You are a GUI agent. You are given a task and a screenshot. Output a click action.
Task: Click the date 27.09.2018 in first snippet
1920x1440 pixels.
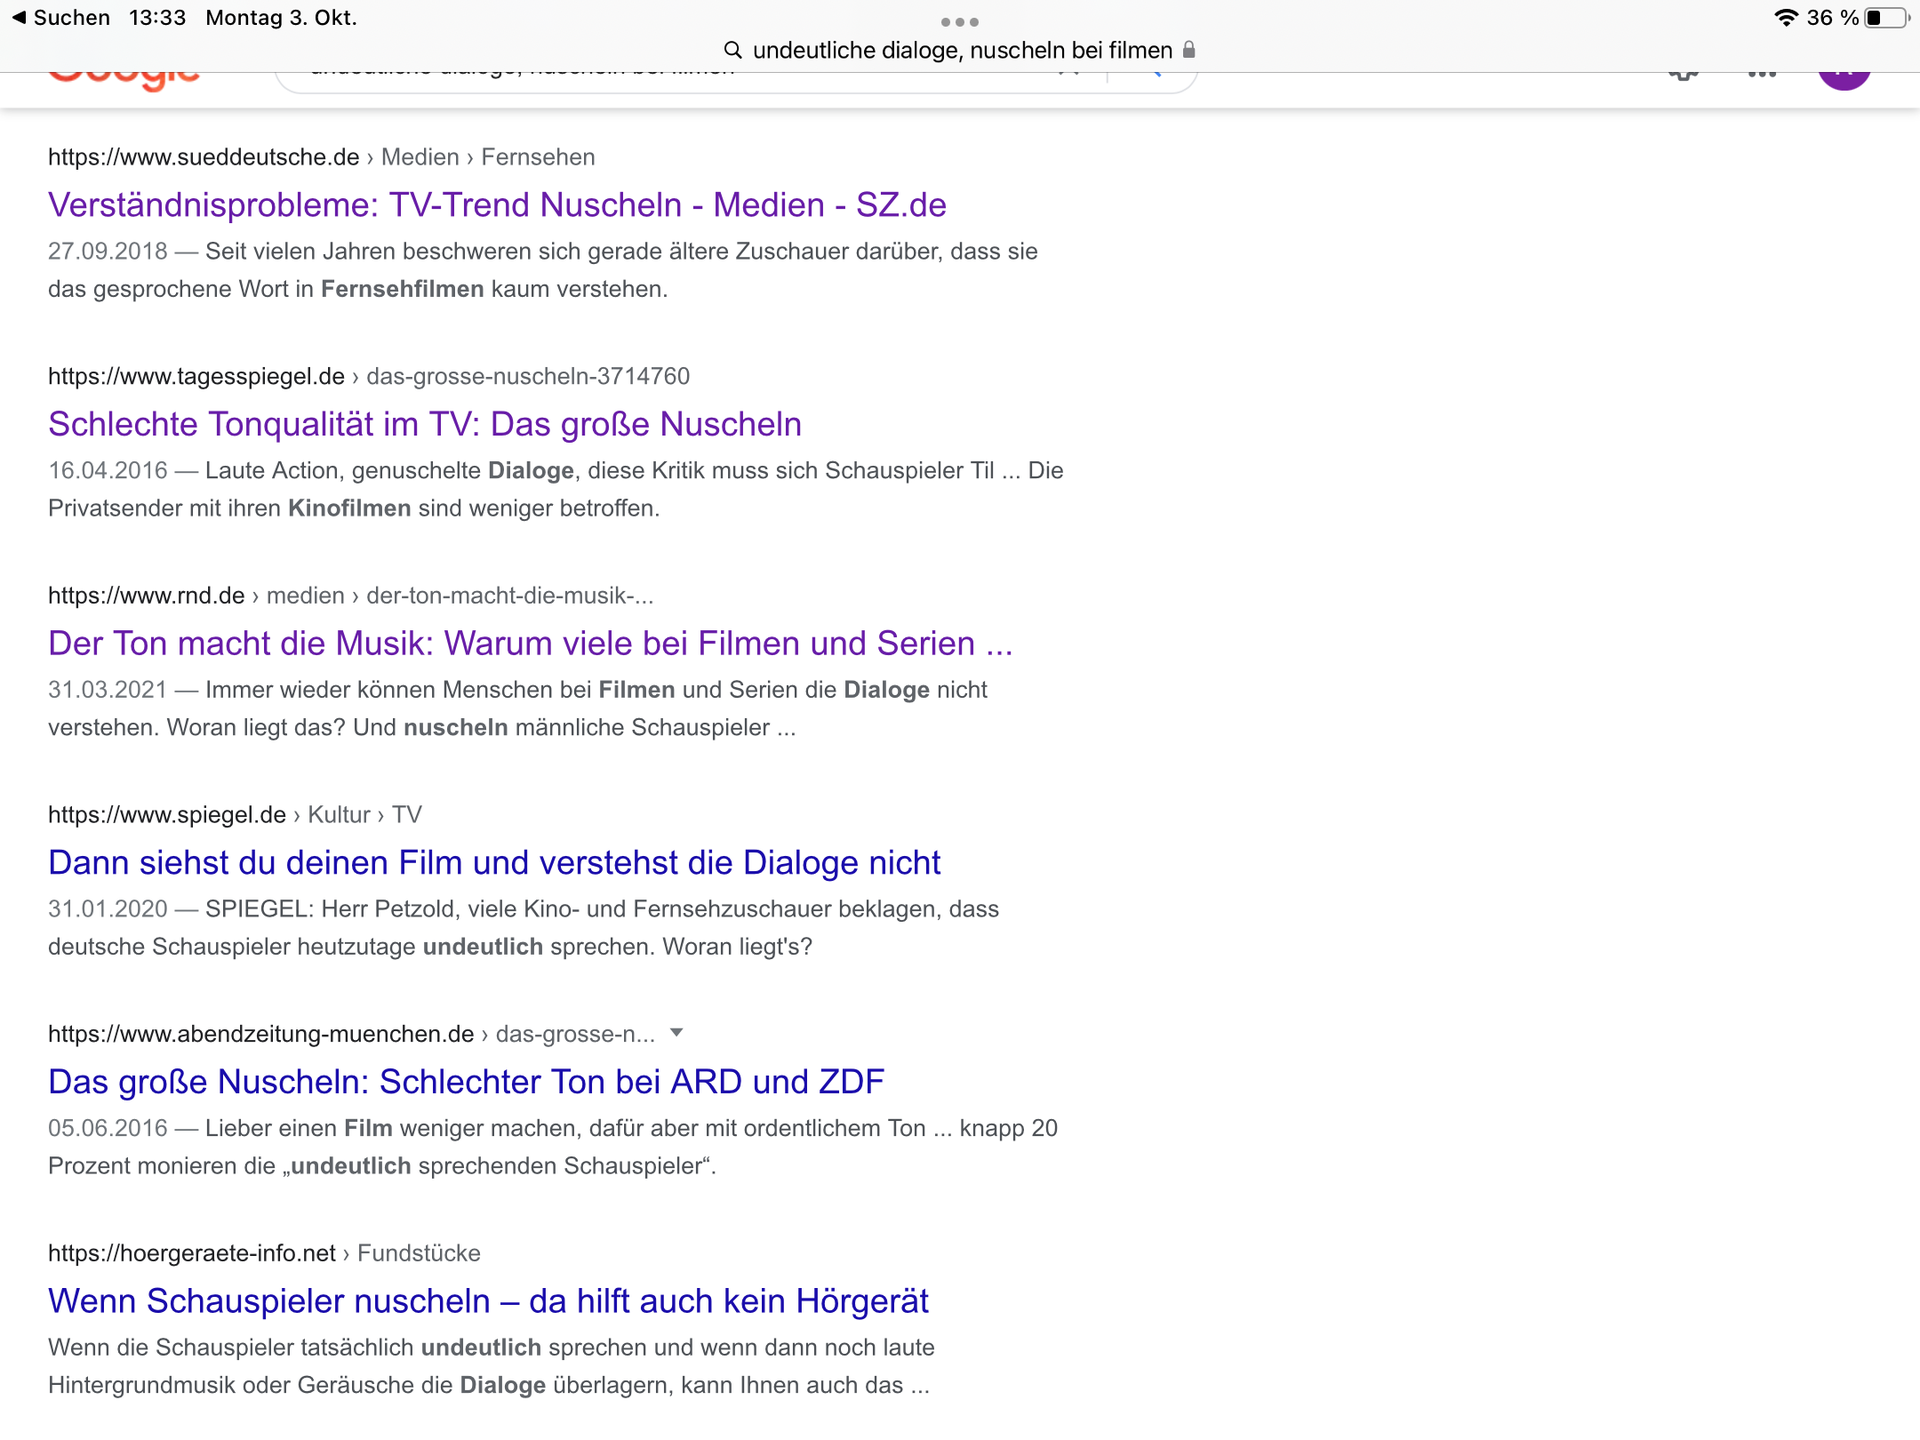[x=108, y=251]
